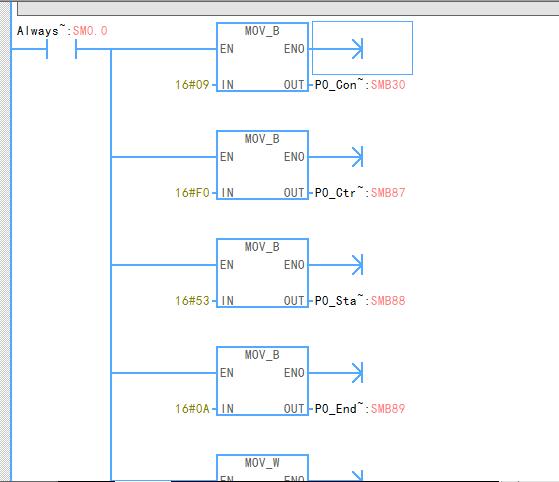The image size is (559, 482).
Task: Select the ENO output arrow of first MOV_B
Action: coord(357,49)
